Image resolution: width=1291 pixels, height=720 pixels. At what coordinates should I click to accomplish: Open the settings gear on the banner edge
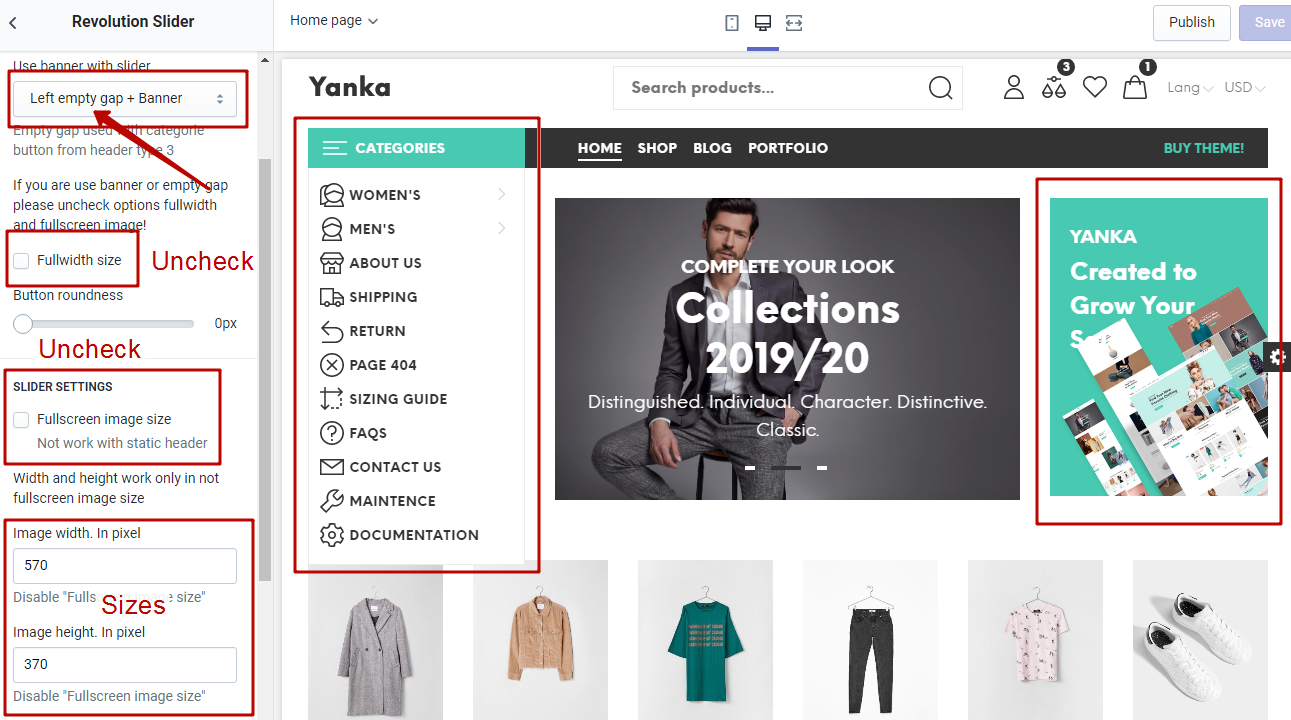tap(1276, 356)
